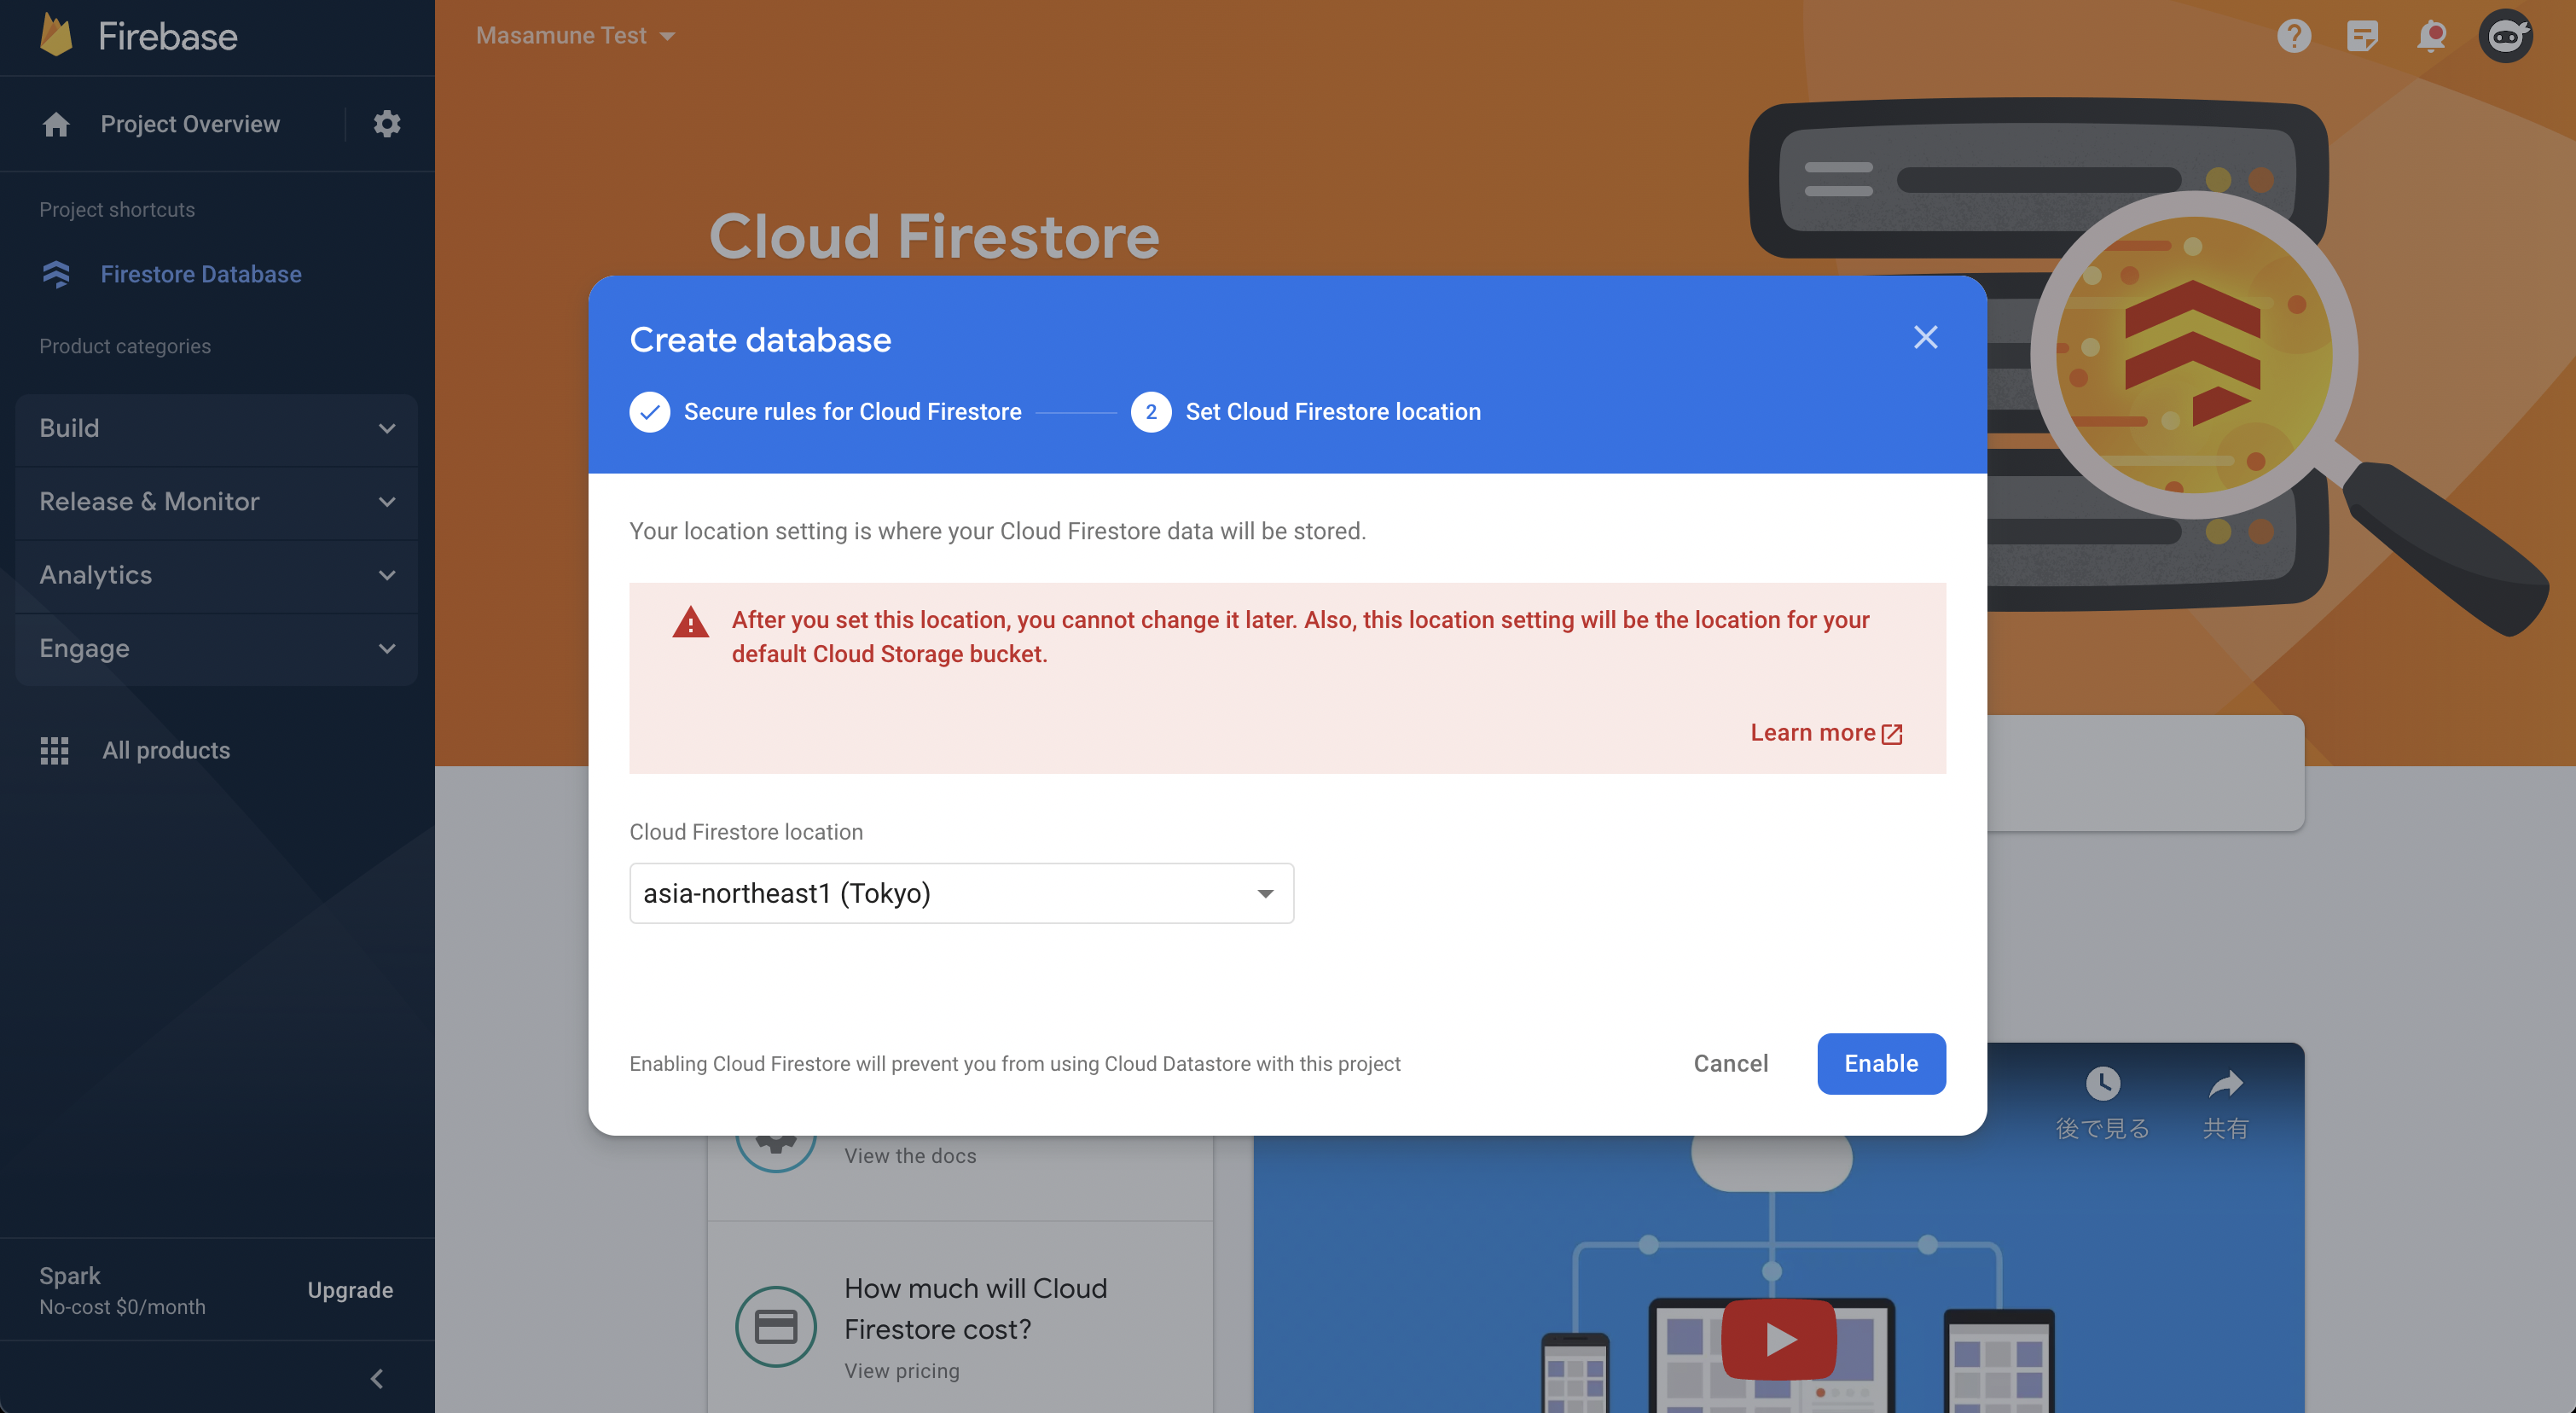Select Project Overview in sidebar
The height and width of the screenshot is (1413, 2576).
tap(190, 124)
